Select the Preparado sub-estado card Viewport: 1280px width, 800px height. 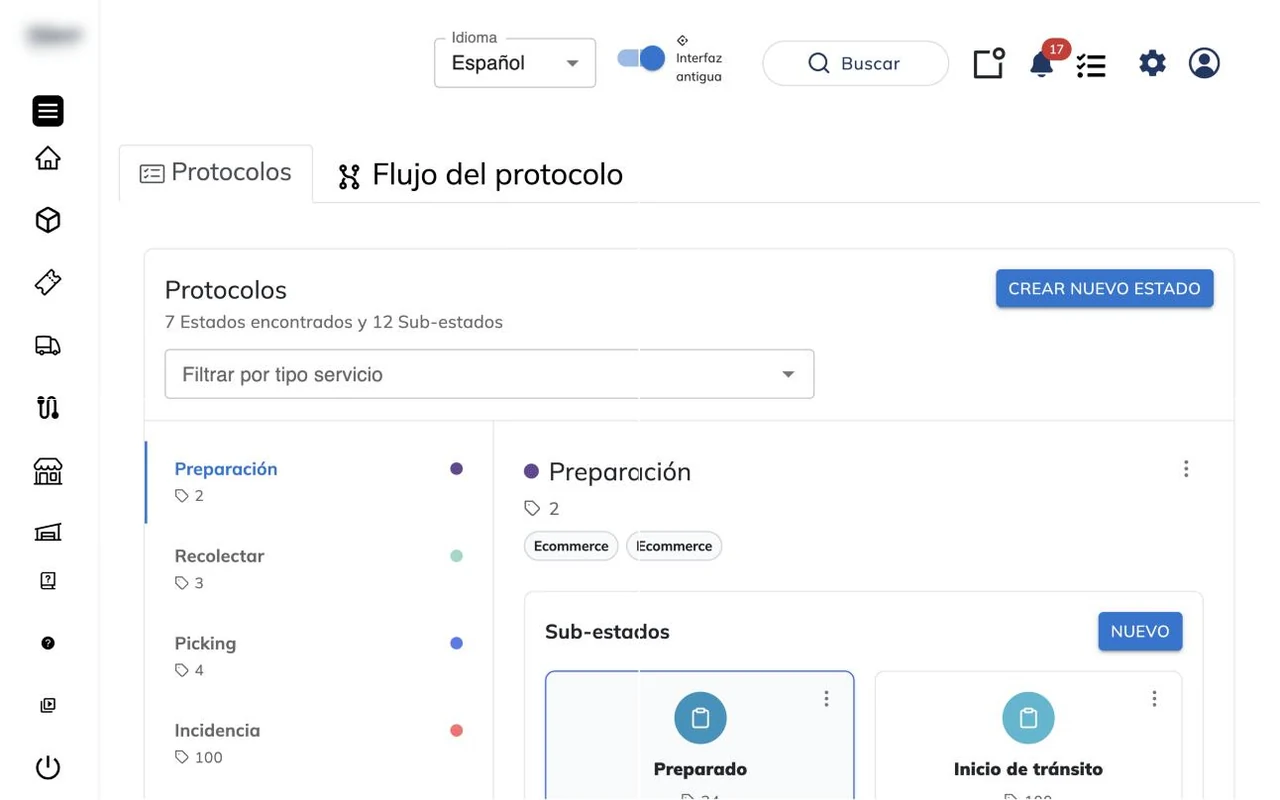[x=700, y=735]
